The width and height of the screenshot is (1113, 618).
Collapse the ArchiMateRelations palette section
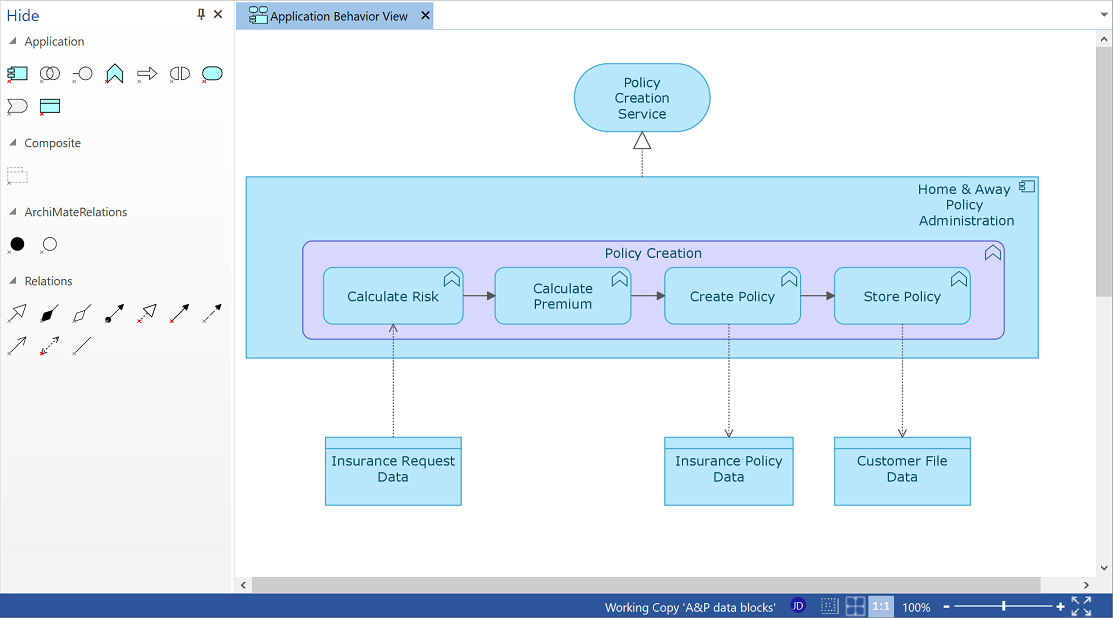click(13, 212)
